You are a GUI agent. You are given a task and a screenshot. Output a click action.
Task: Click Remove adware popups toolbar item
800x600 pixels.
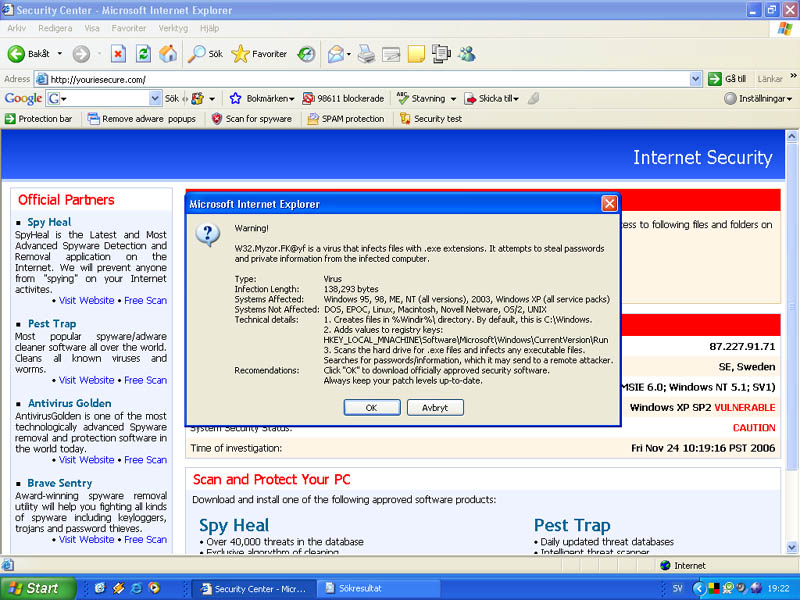click(141, 118)
